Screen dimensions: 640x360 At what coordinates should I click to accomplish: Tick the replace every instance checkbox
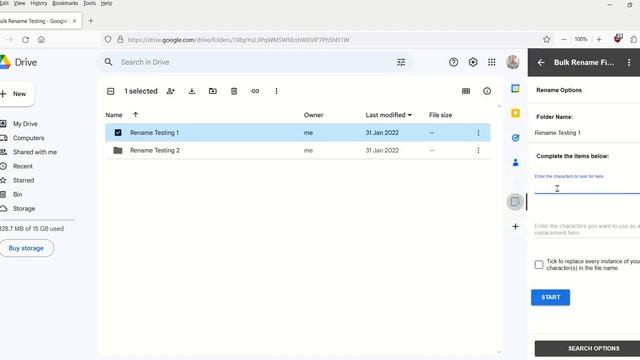point(539,264)
